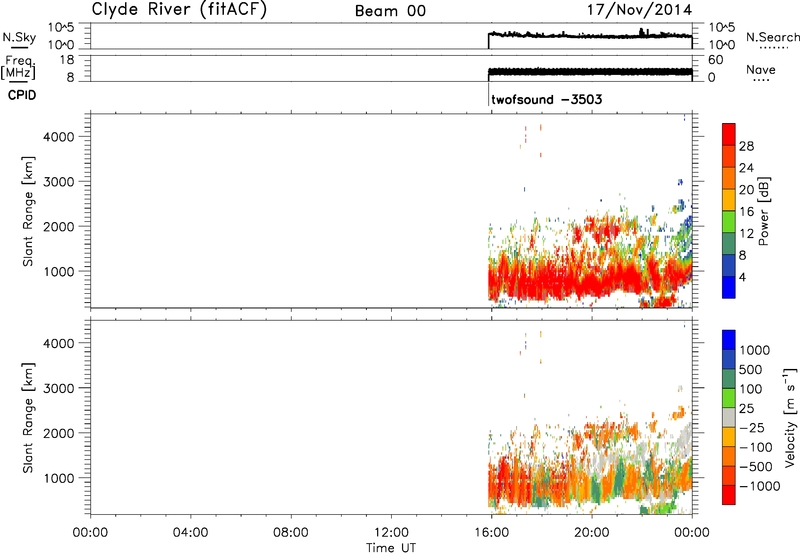
Task: Click the 'Beam 00' label
Action: (390, 11)
